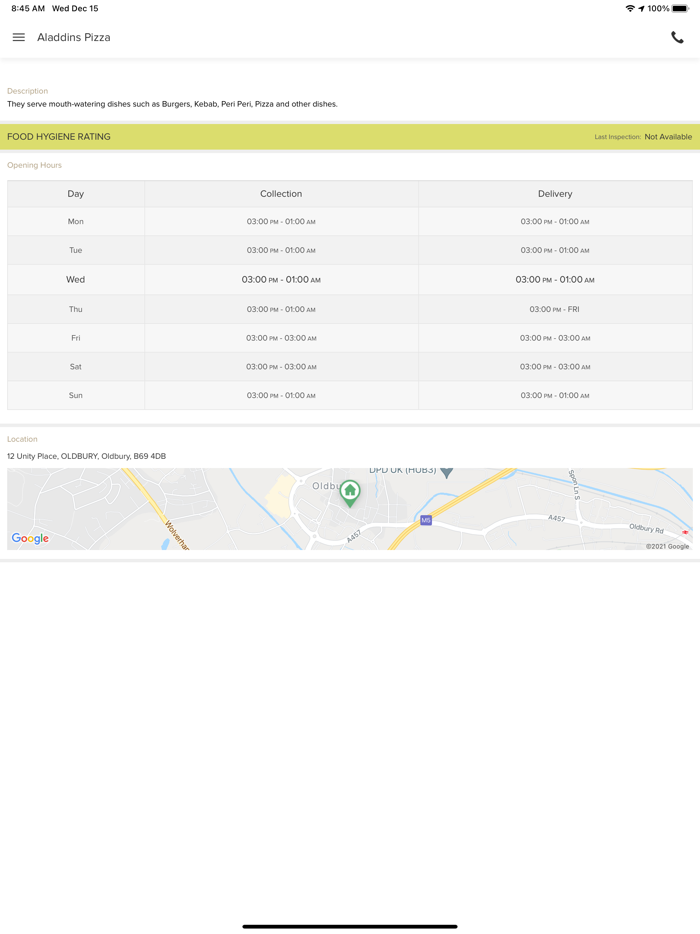Image resolution: width=700 pixels, height=934 pixels.
Task: Open the Google logo on the map
Action: 30,538
